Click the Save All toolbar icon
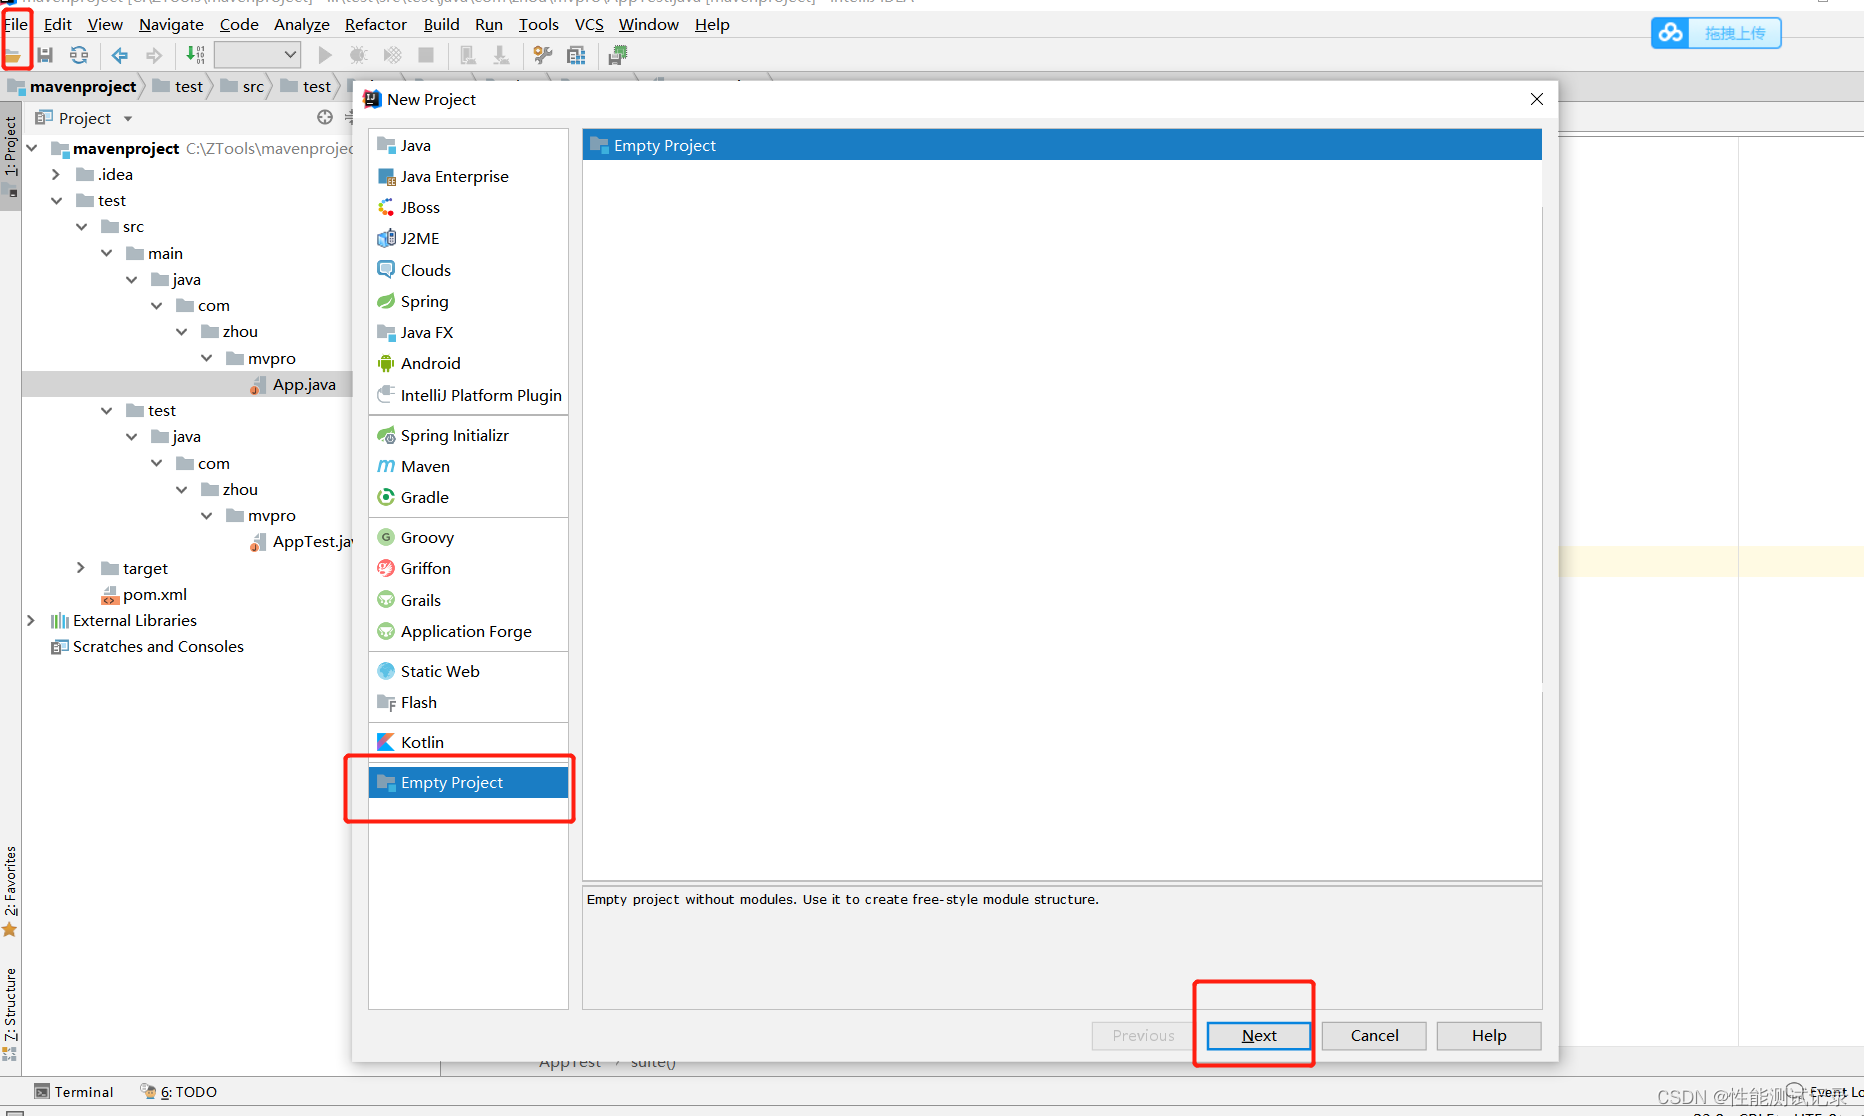 pyautogui.click(x=45, y=56)
